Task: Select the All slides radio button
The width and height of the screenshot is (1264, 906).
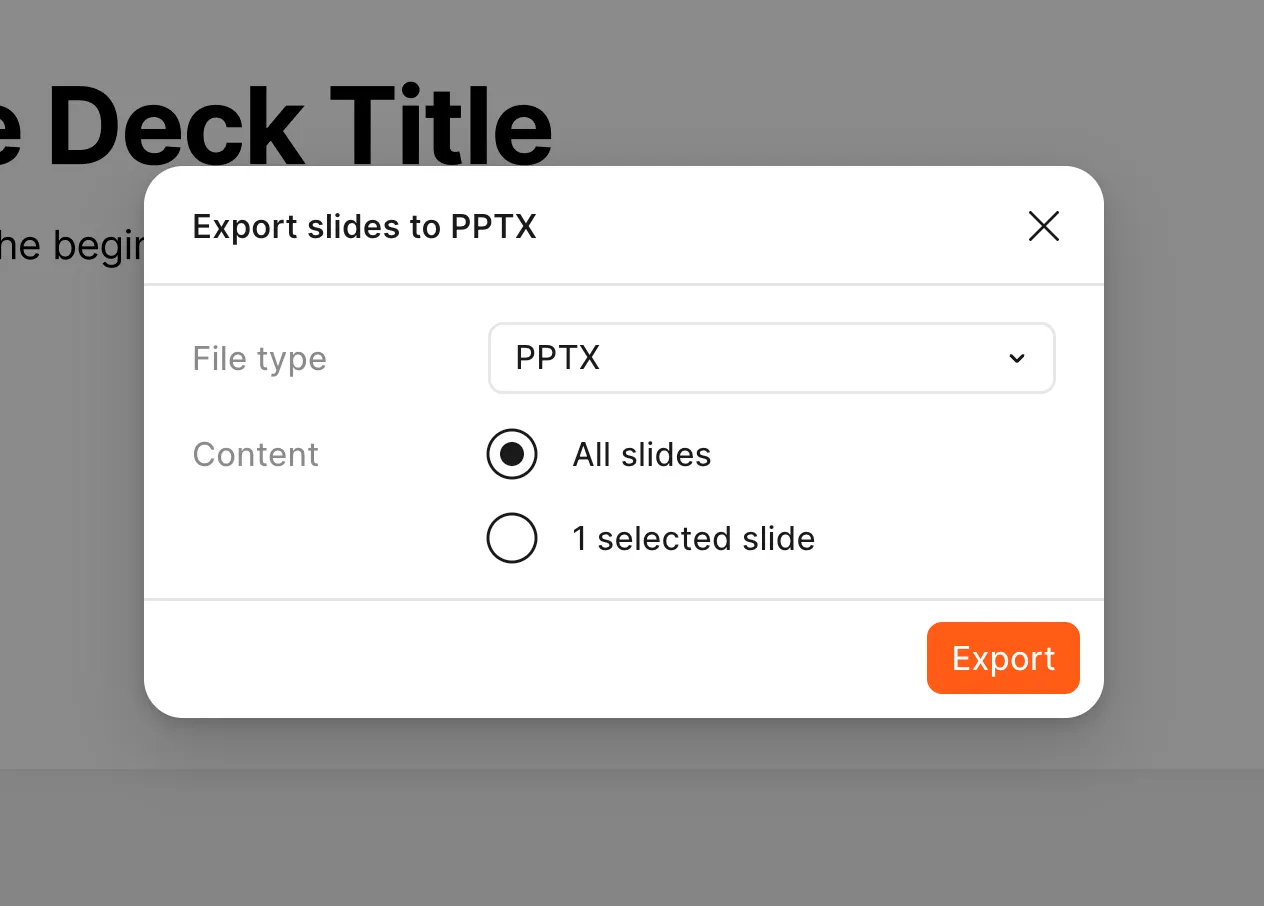Action: pyautogui.click(x=512, y=454)
